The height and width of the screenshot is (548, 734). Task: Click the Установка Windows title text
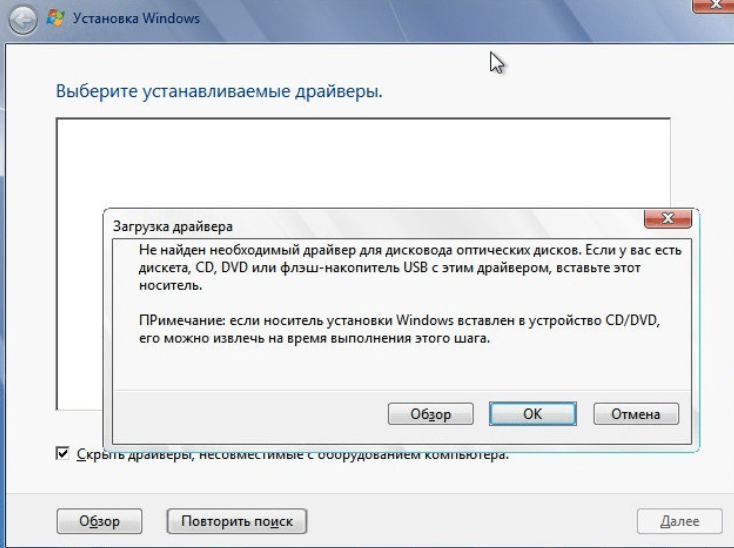136,18
